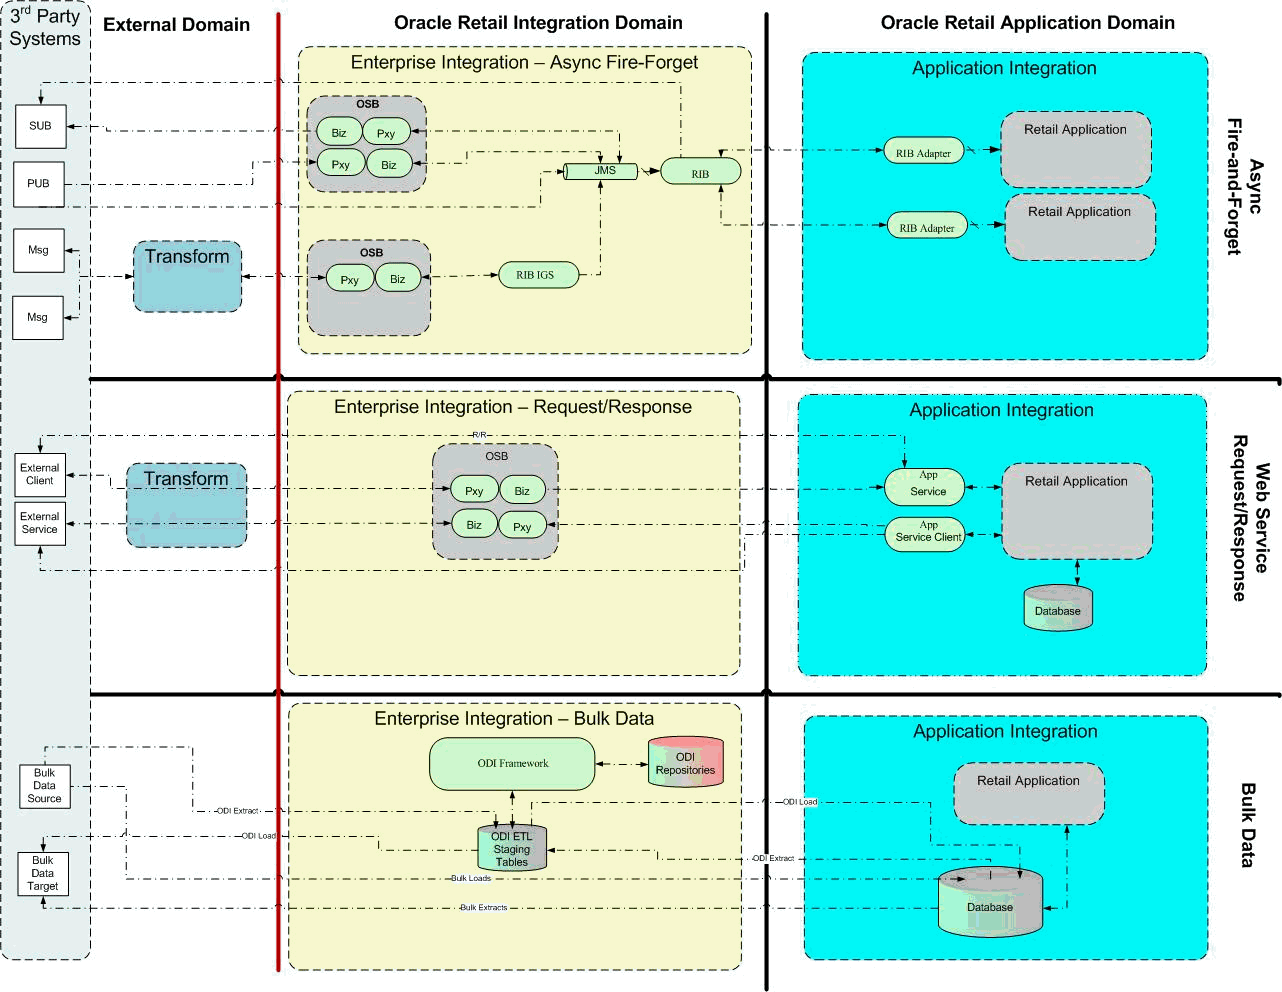Select the RIB IGS node

pos(538,275)
